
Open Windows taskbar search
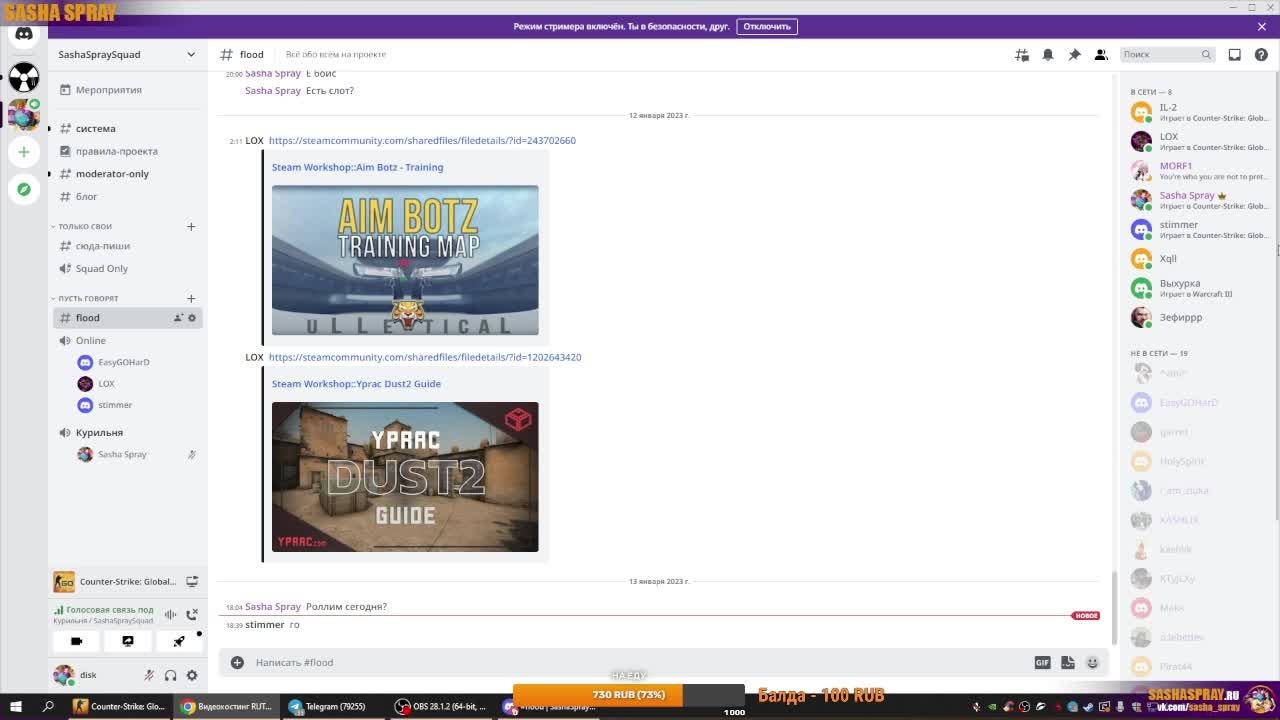[x=48, y=707]
